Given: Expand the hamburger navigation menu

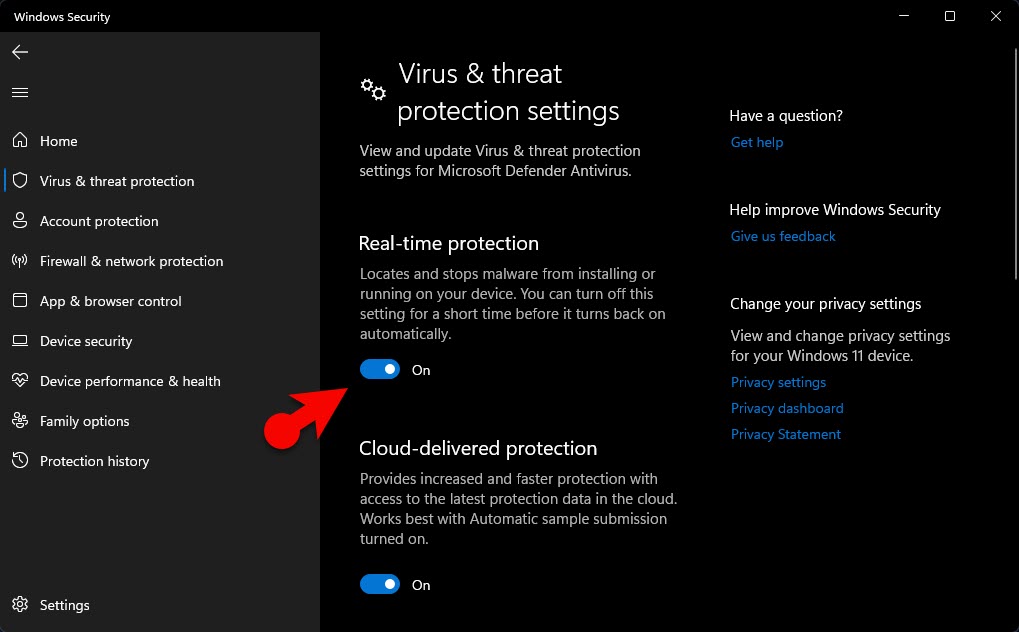Looking at the screenshot, I should coord(20,92).
